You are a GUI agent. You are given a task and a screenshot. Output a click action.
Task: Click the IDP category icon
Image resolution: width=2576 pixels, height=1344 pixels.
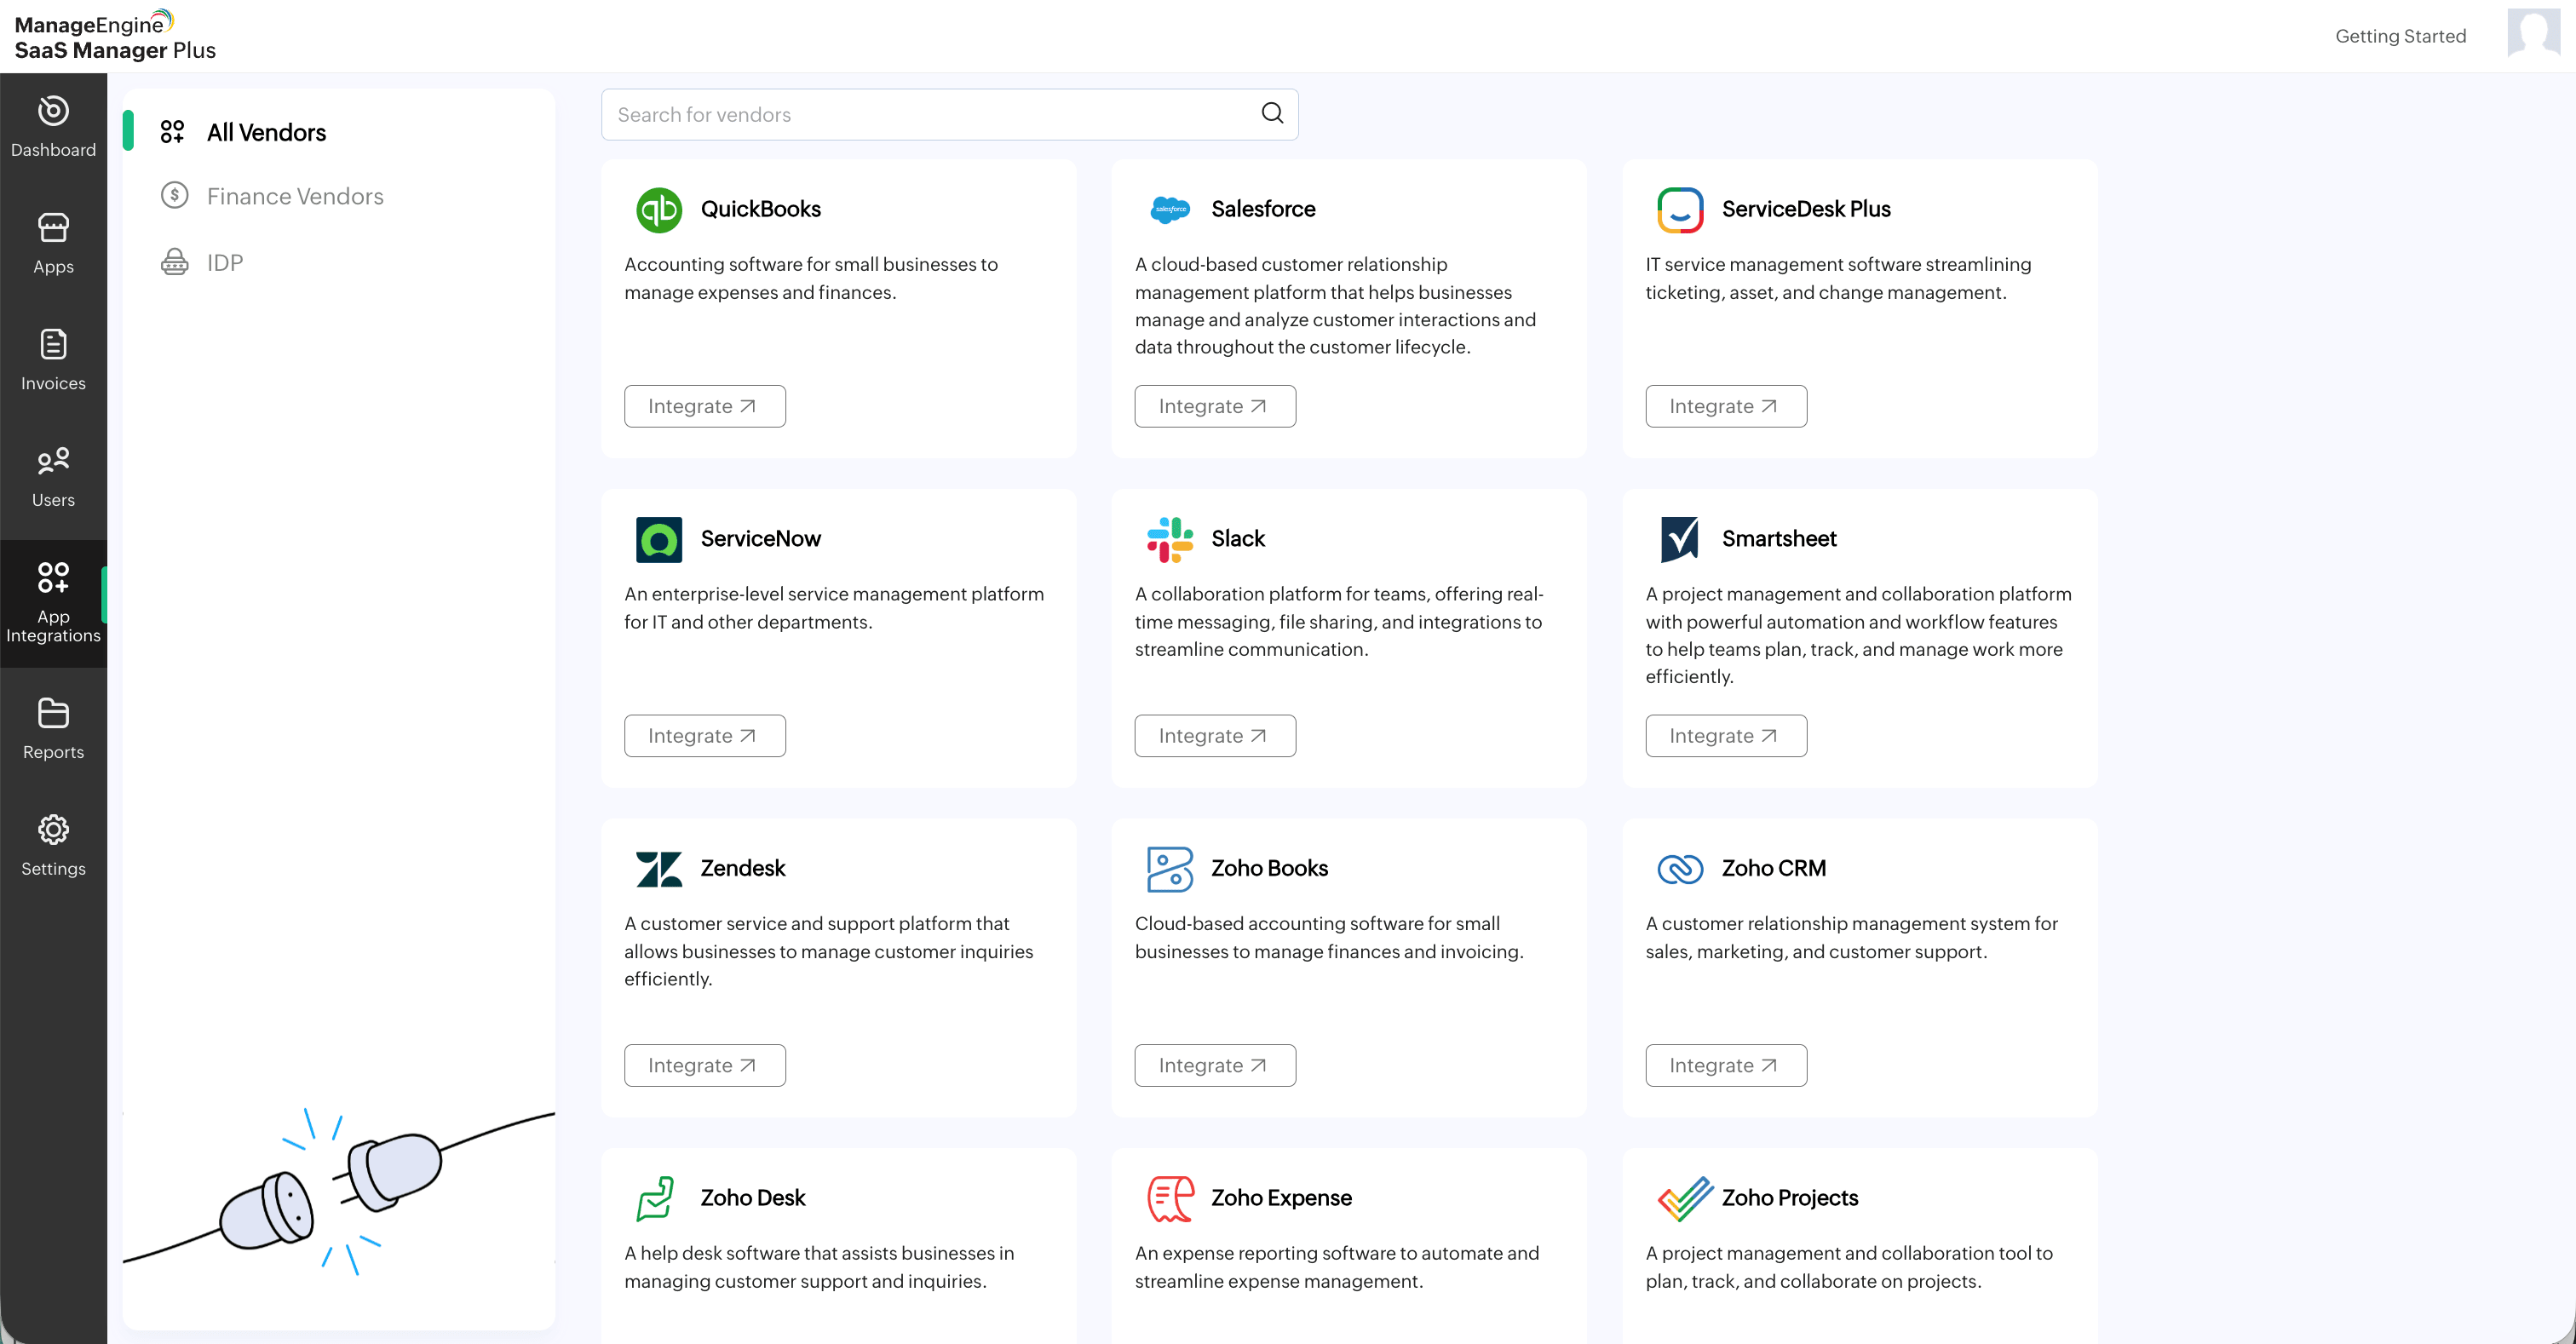pyautogui.click(x=174, y=262)
